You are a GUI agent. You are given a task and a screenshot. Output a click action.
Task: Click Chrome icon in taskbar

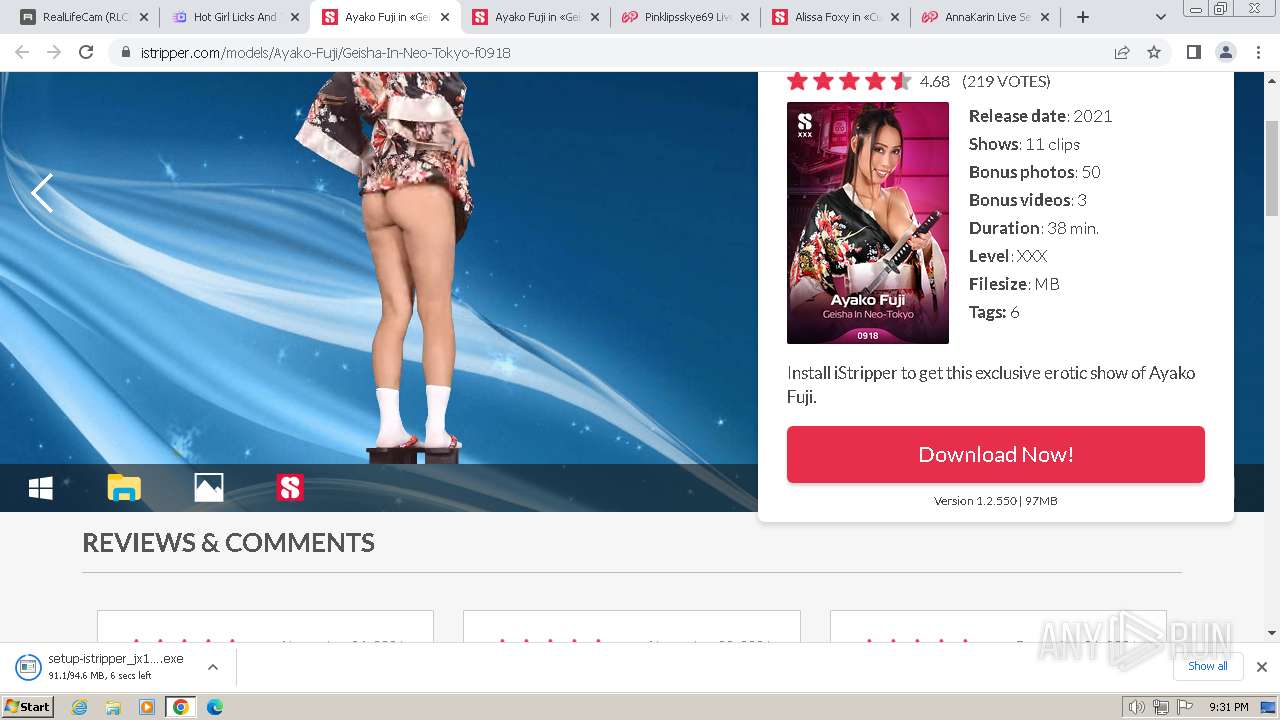pyautogui.click(x=180, y=707)
